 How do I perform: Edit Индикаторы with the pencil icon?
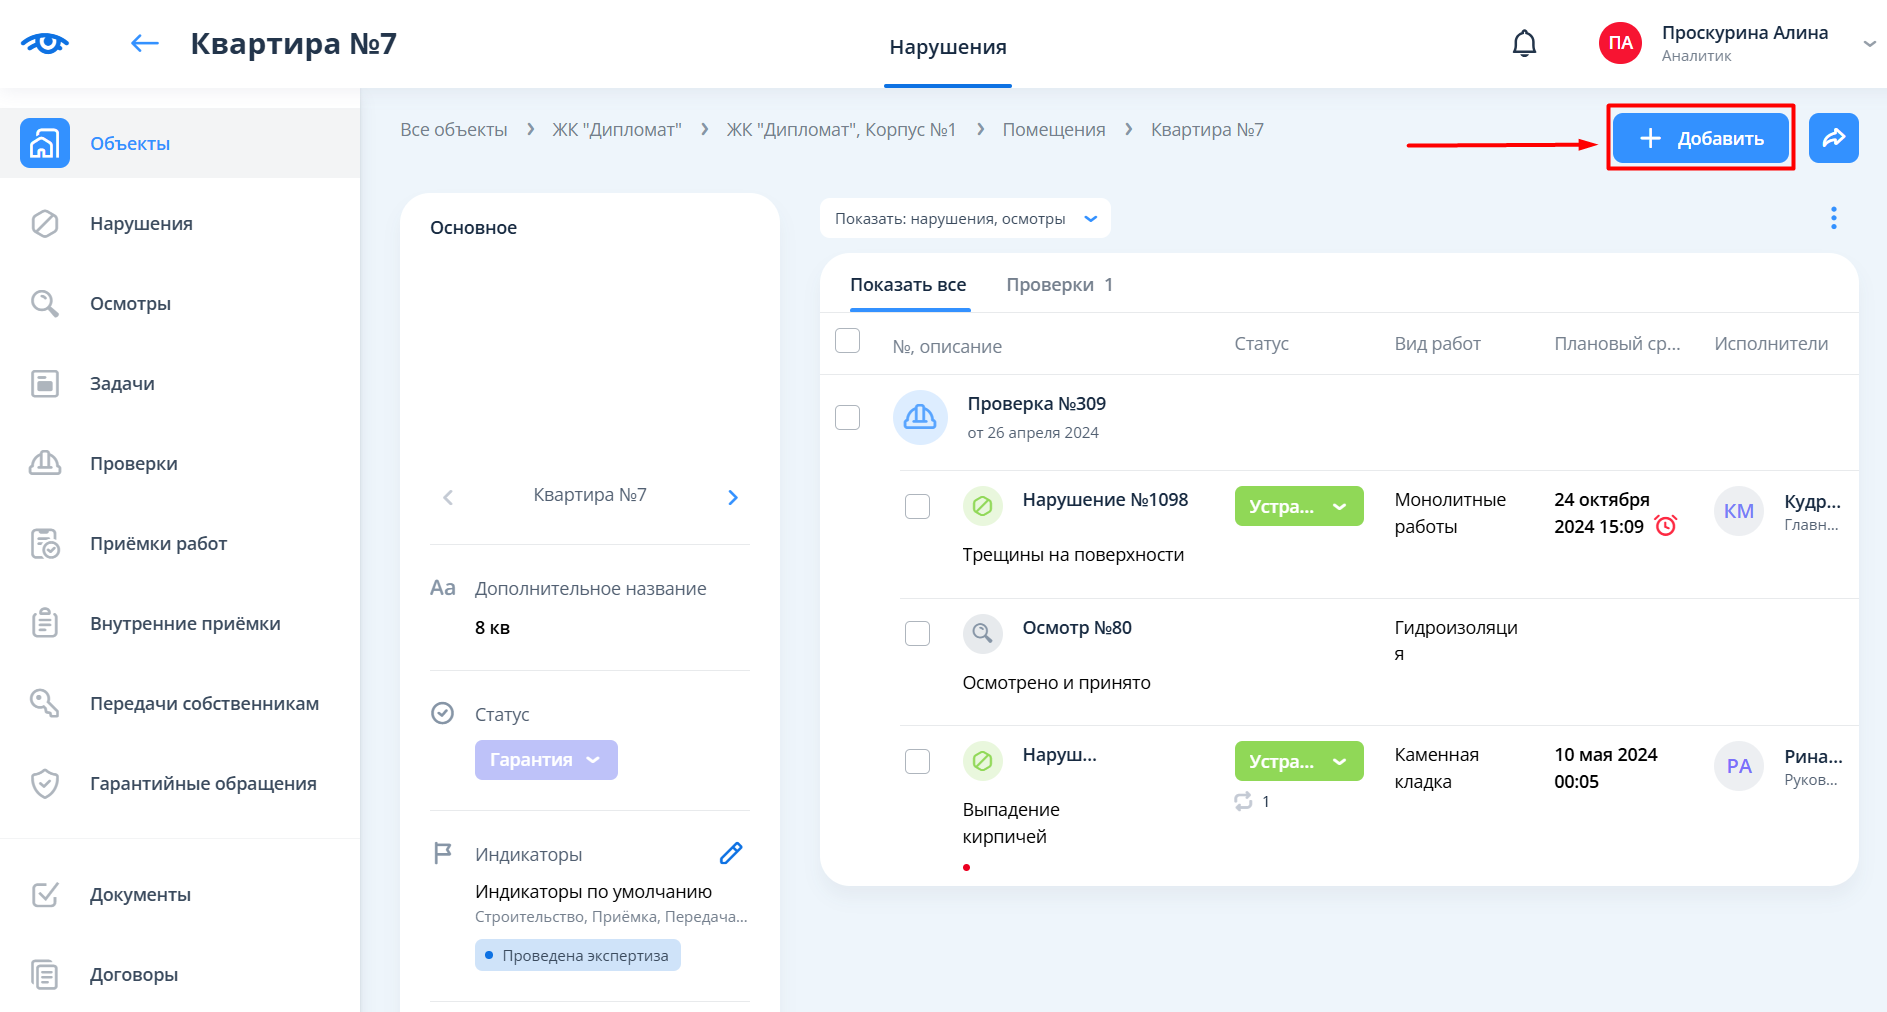pos(731,853)
